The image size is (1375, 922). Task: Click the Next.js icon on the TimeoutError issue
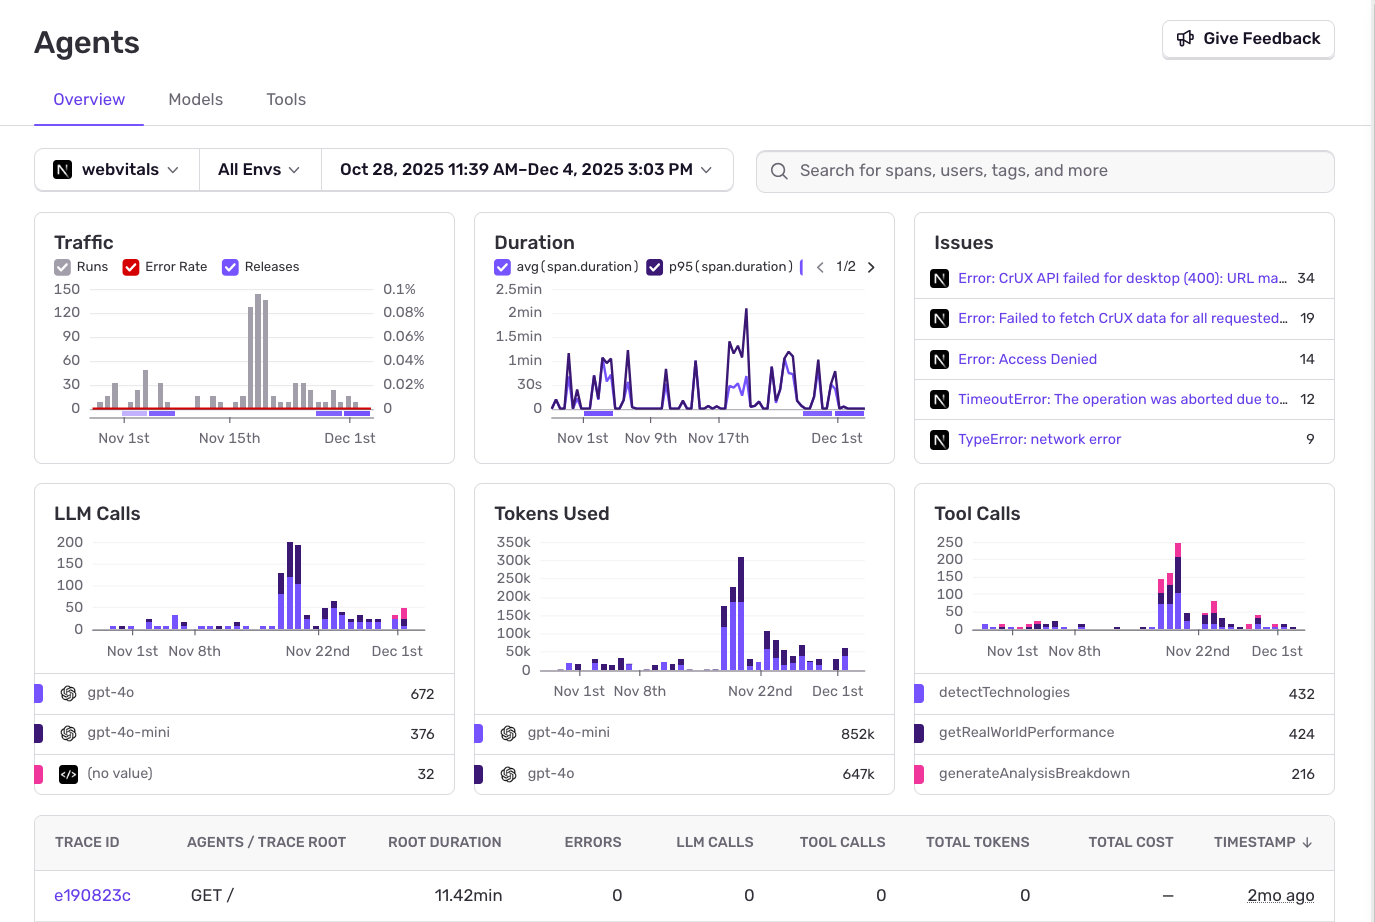(939, 399)
